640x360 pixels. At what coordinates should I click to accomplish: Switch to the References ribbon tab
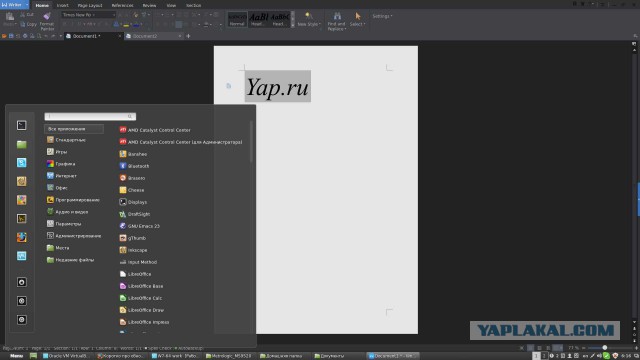pos(122,5)
